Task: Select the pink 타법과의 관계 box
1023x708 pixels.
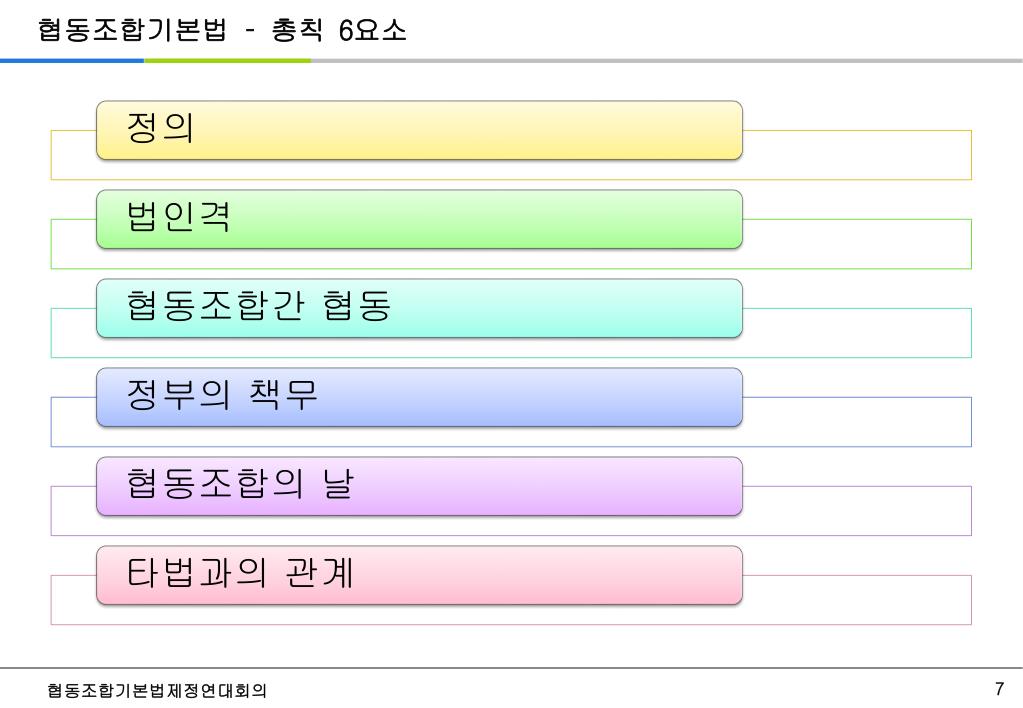Action: [x=419, y=575]
